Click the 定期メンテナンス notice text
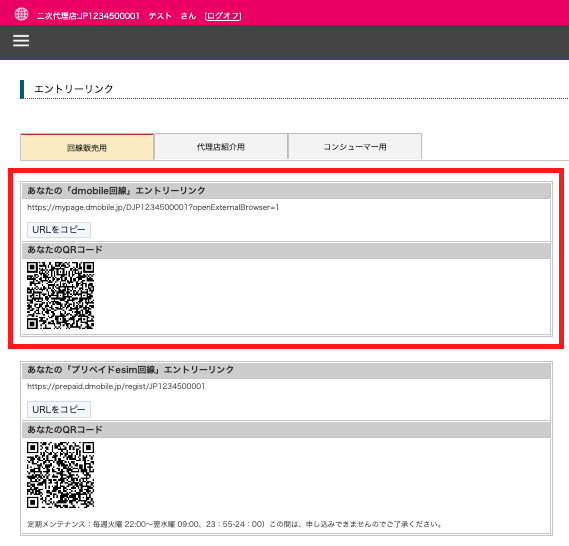569x546 pixels. (235, 524)
